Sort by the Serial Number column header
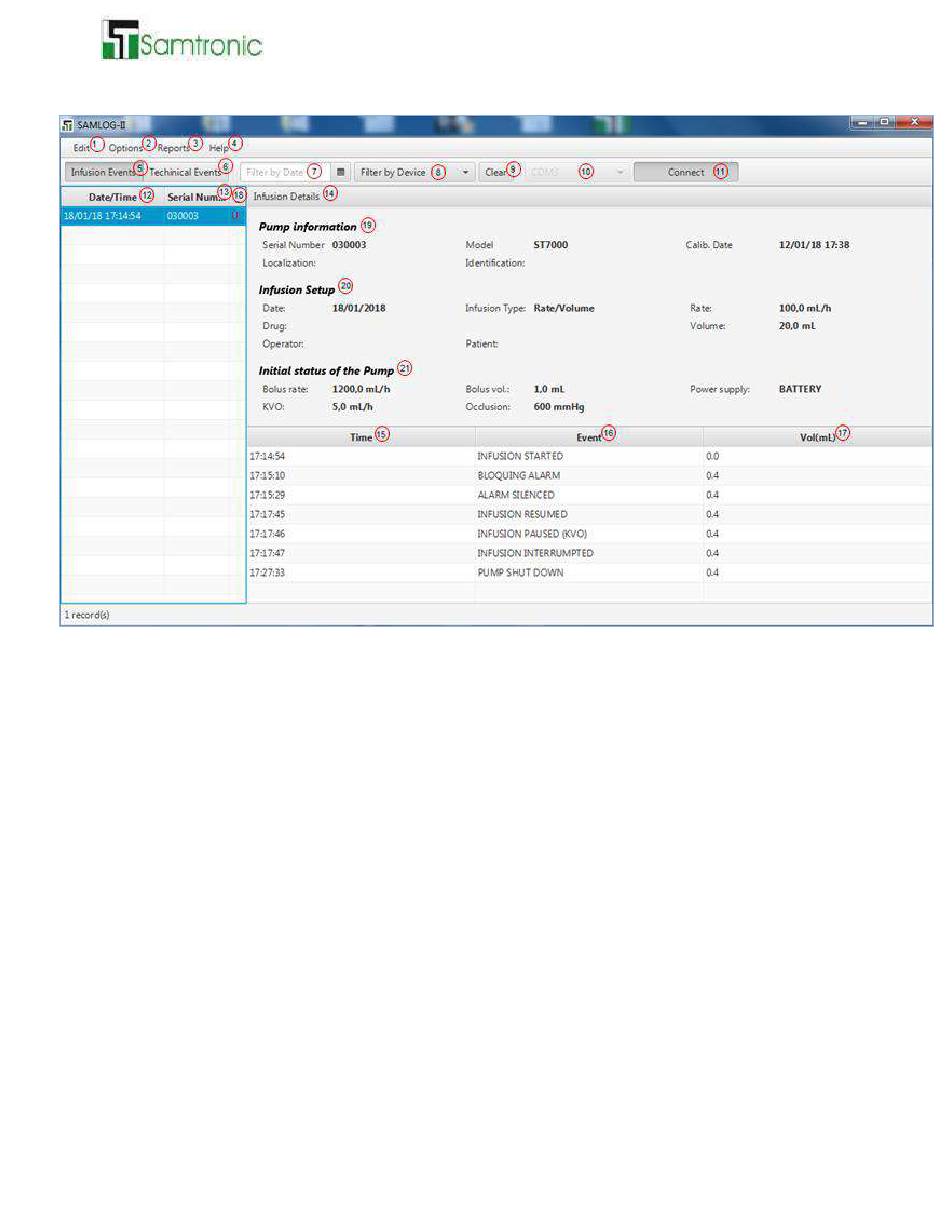 (196, 197)
